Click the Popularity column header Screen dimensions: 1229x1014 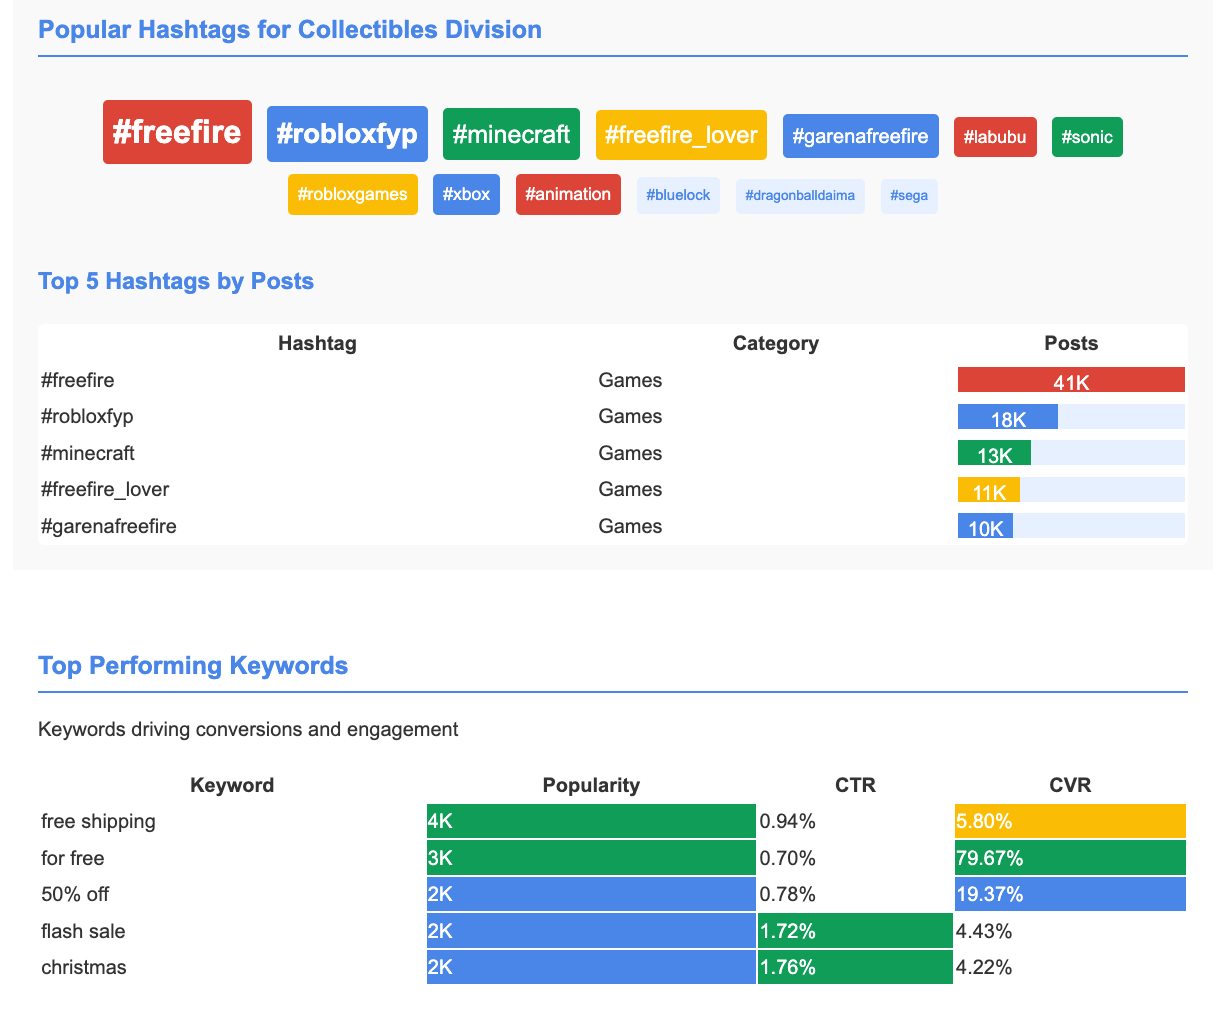tap(591, 785)
